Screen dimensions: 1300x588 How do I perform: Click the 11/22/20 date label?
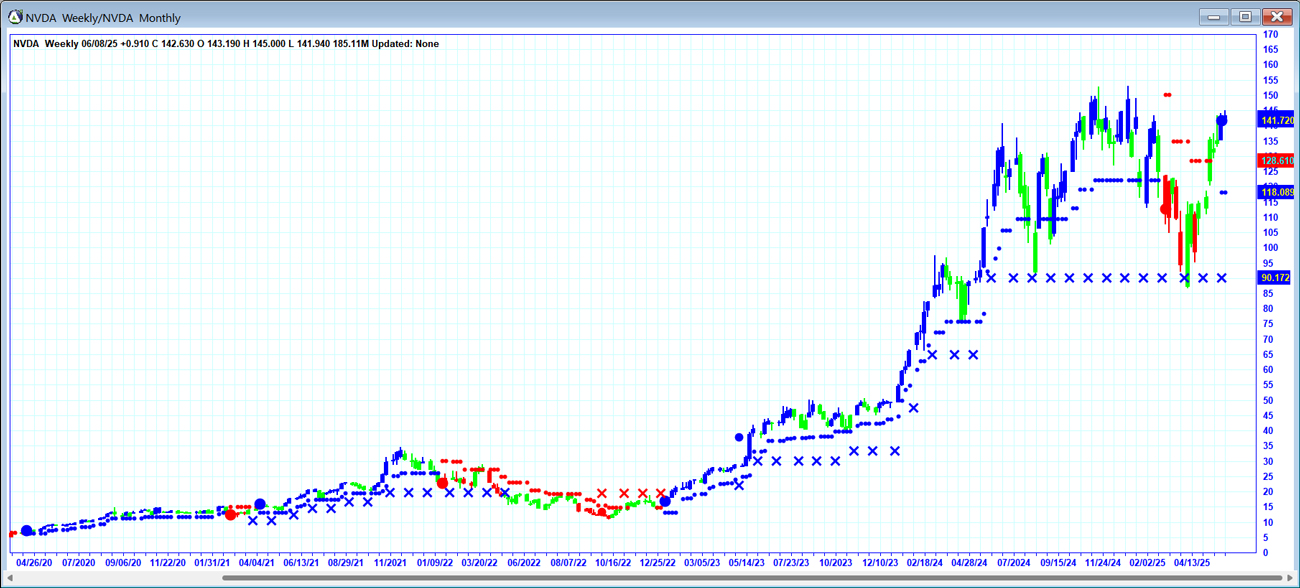[x=168, y=563]
